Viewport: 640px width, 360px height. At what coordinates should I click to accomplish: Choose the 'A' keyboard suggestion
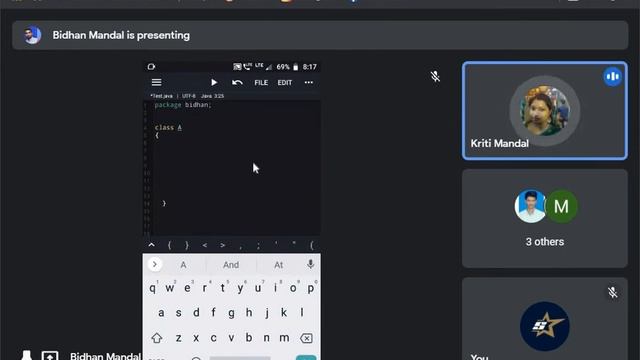click(x=183, y=265)
